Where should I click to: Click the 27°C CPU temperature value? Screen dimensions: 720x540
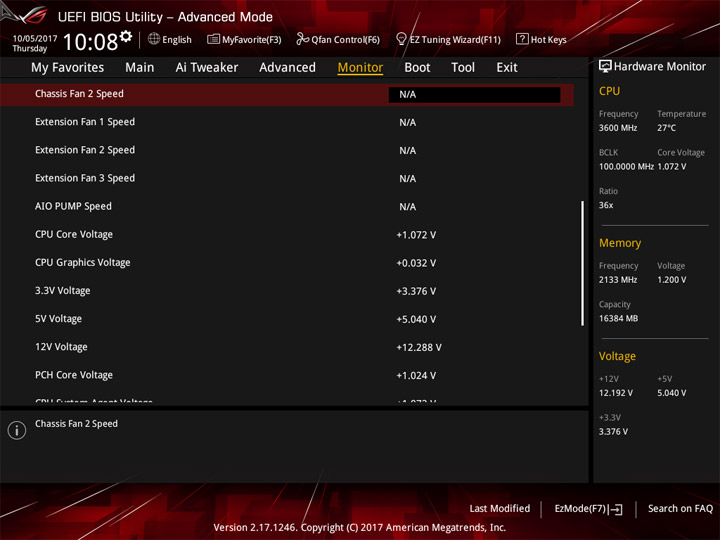point(666,128)
